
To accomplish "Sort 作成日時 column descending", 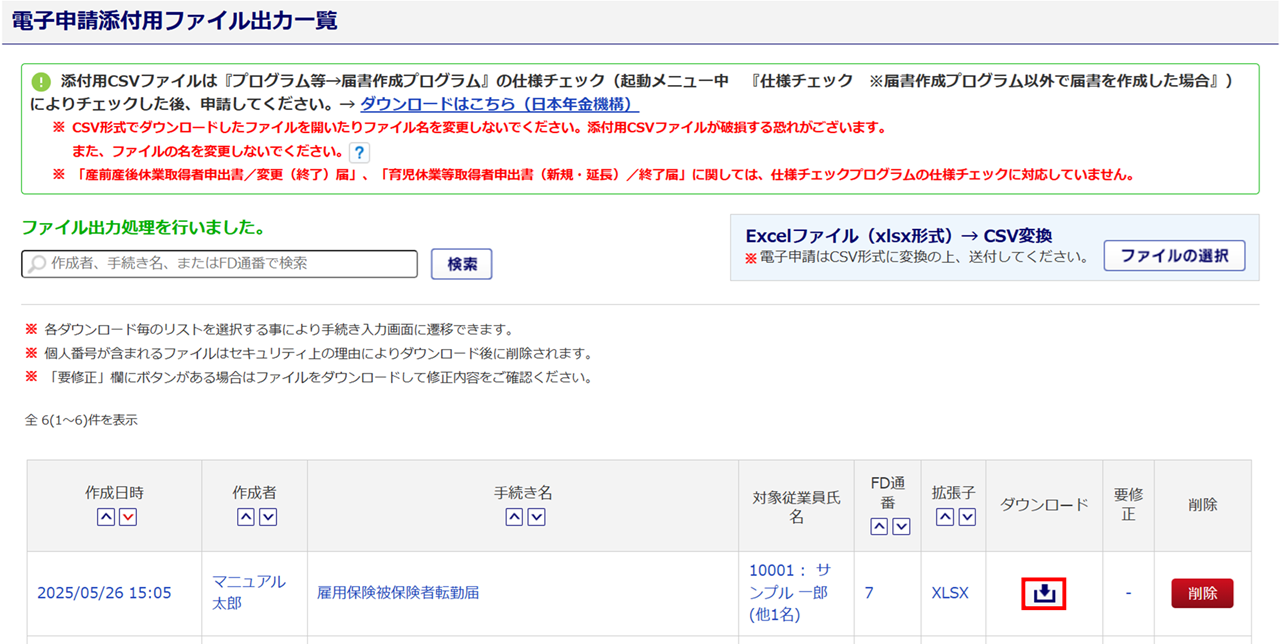I will point(127,517).
